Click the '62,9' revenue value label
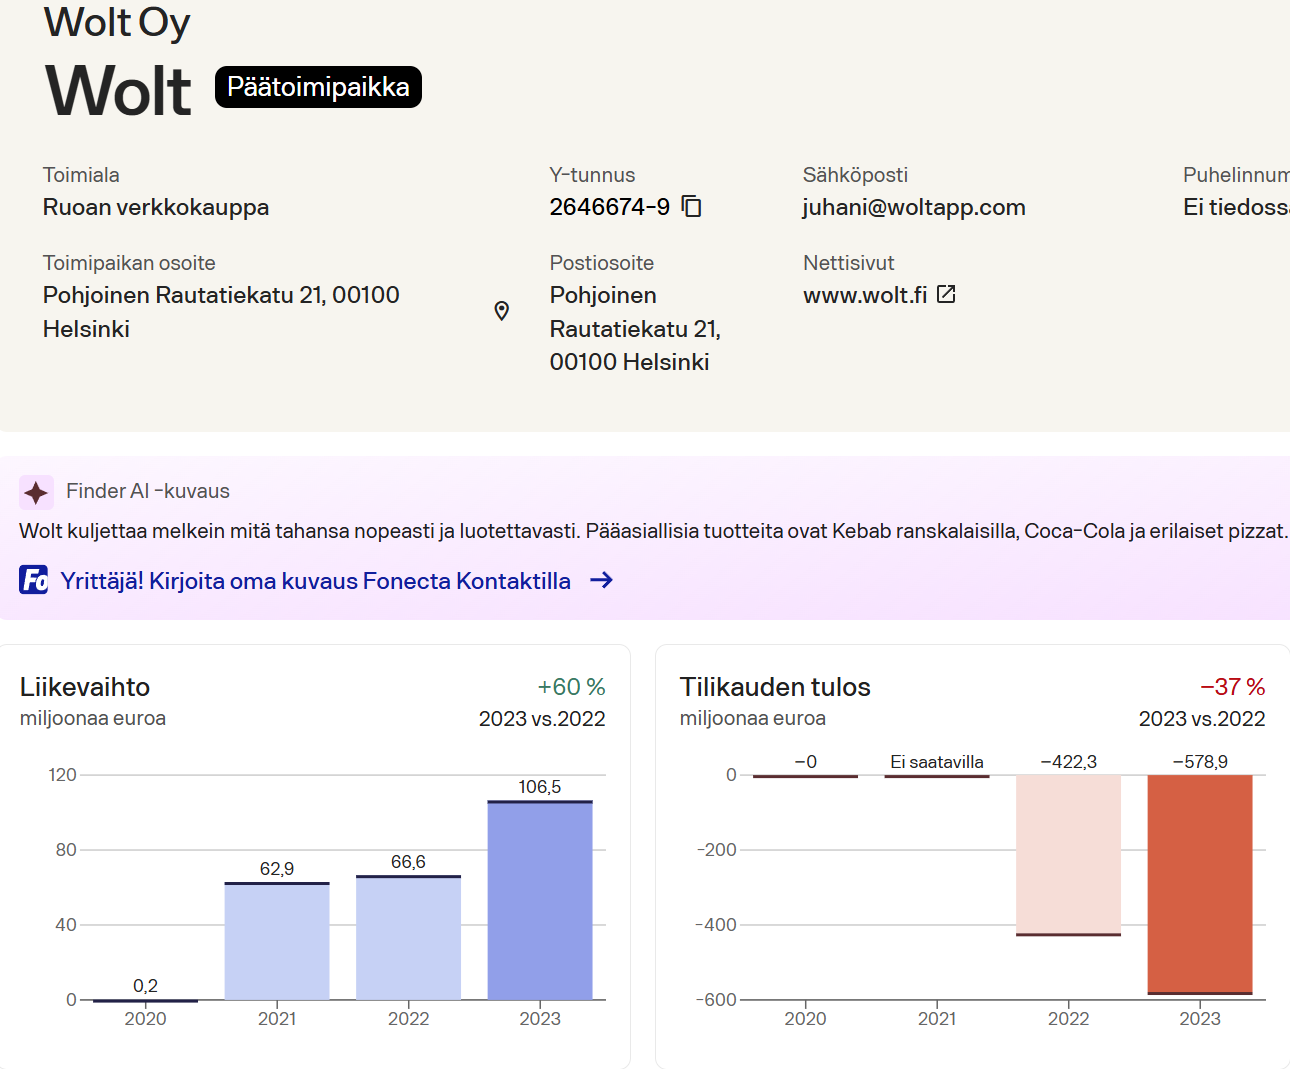 click(277, 869)
